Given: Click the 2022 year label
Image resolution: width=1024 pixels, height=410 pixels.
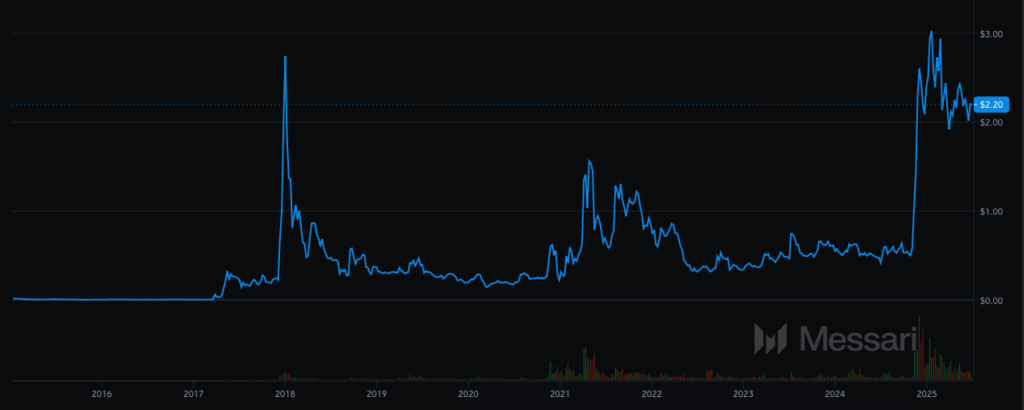Looking at the screenshot, I should 652,394.
